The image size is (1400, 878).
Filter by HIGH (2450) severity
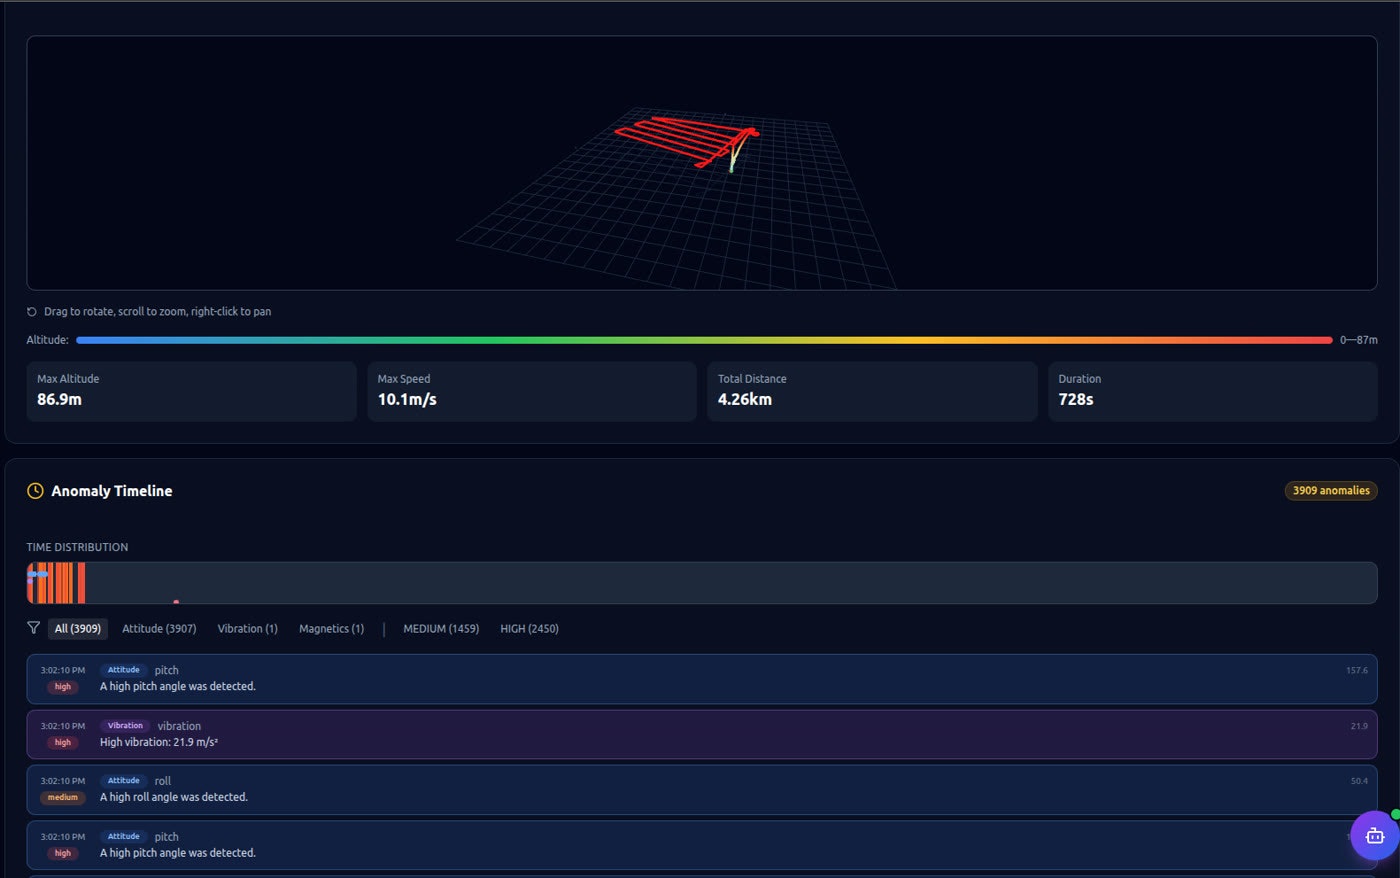(x=529, y=629)
